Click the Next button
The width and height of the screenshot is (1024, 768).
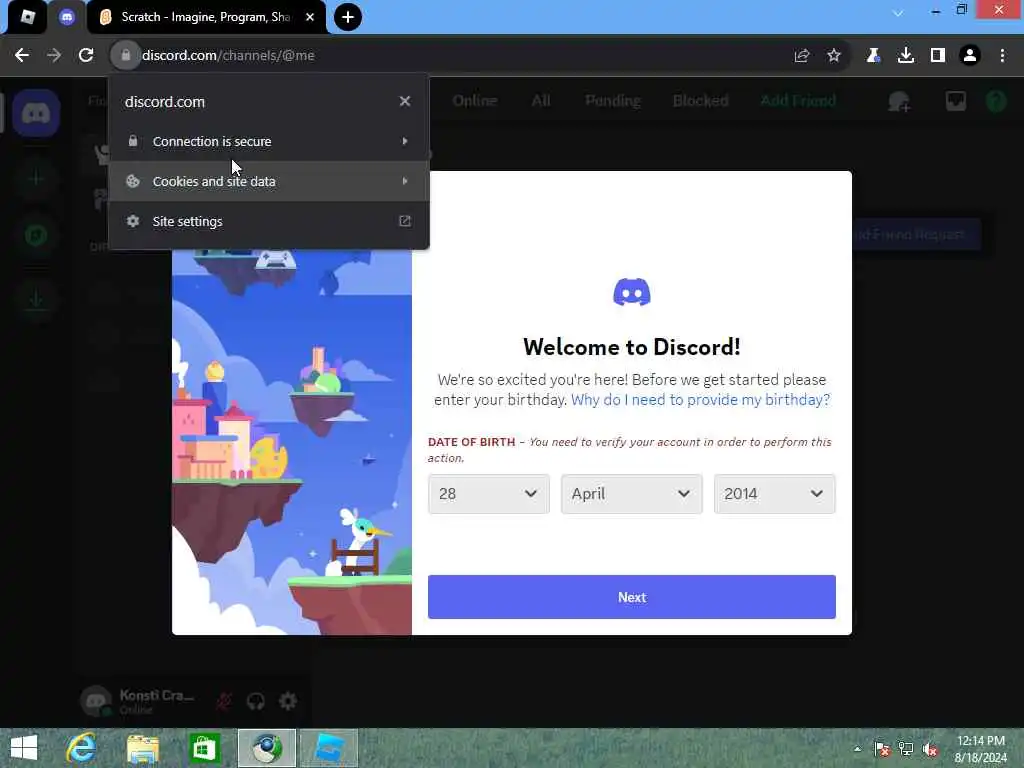(632, 597)
